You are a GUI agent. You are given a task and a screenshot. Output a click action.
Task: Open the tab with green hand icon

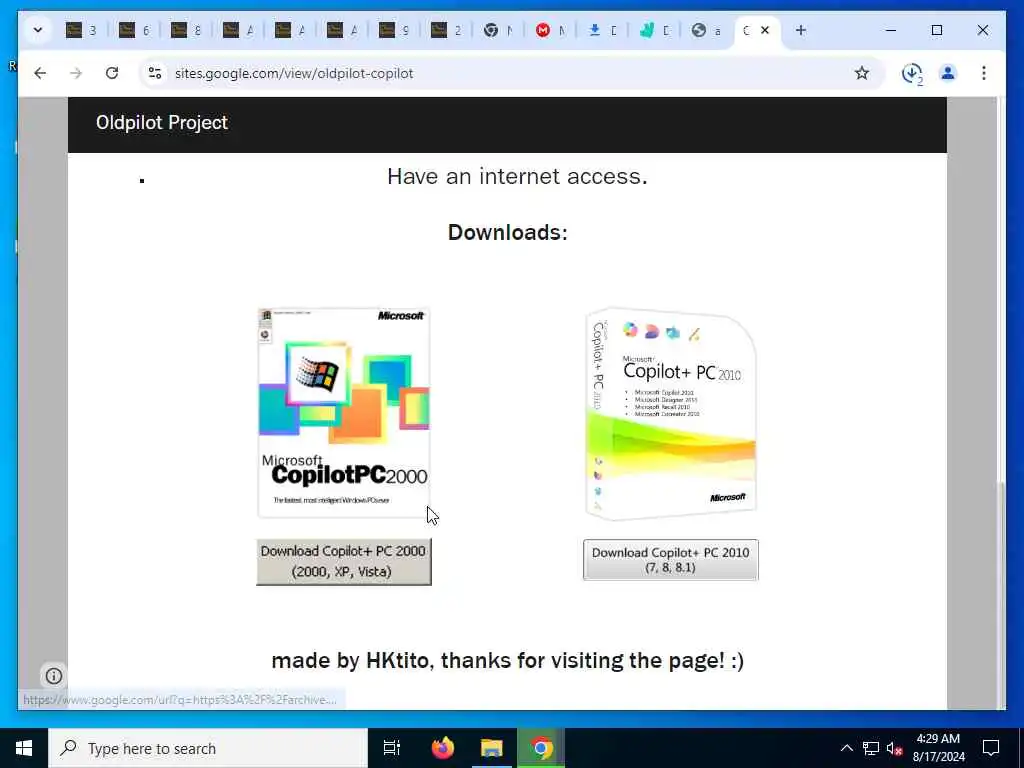pyautogui.click(x=654, y=30)
